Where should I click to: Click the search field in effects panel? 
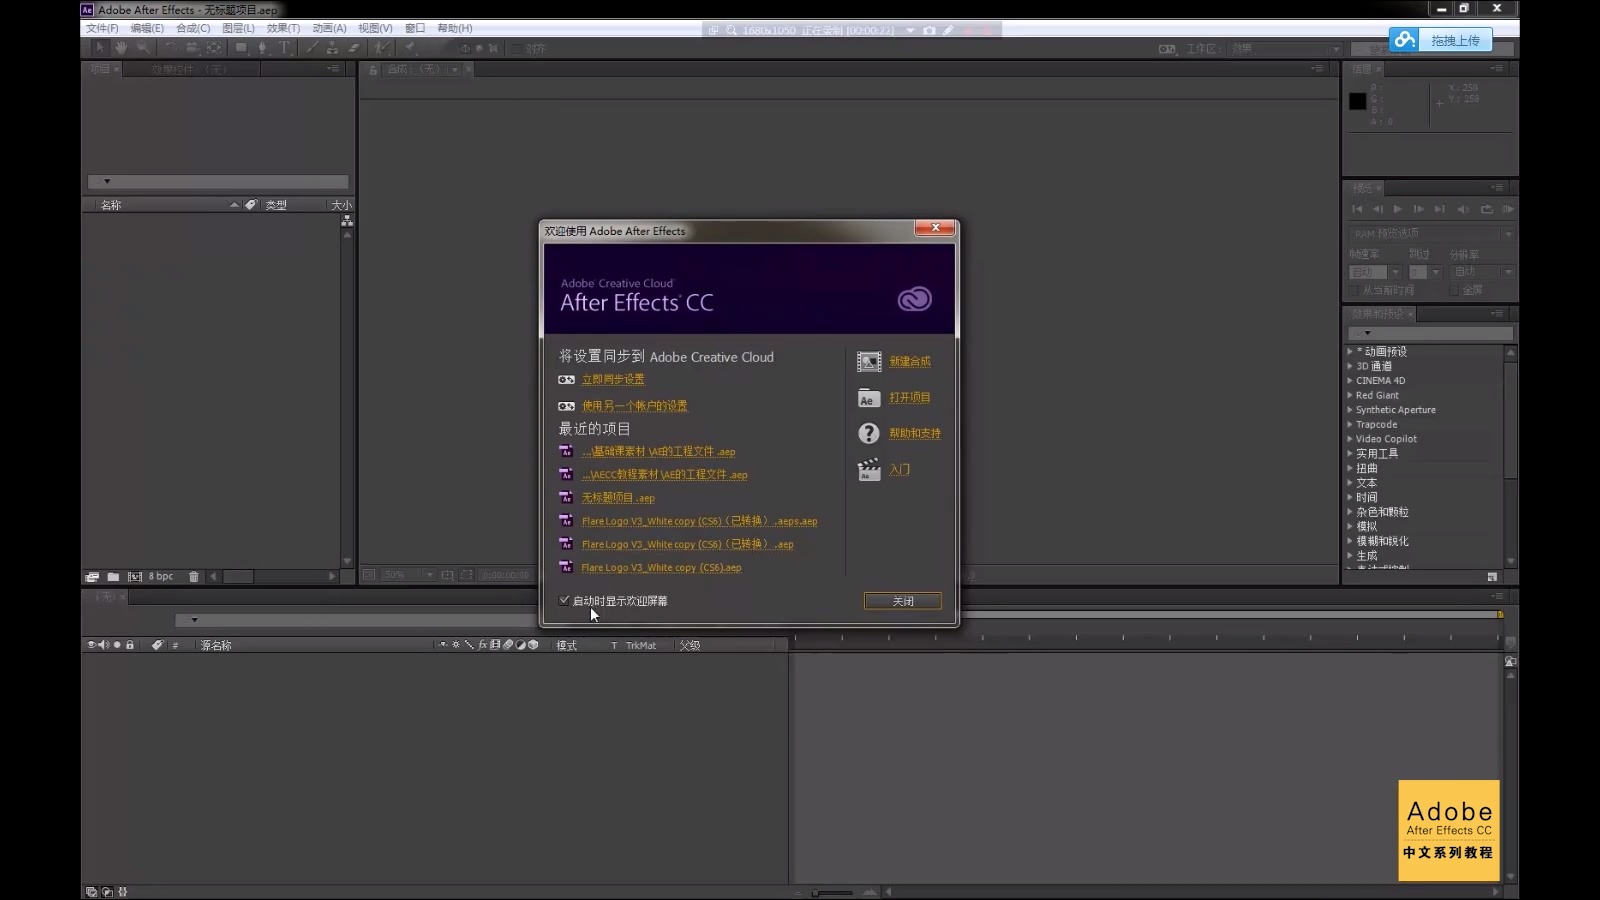click(x=1431, y=333)
